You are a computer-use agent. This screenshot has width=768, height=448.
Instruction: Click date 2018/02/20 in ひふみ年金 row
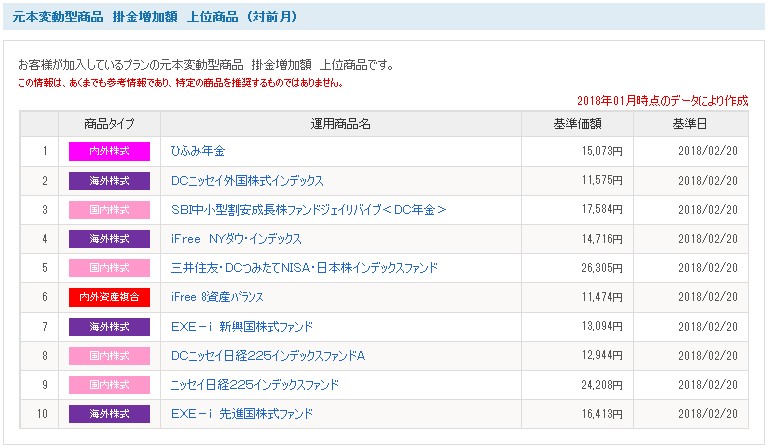tap(708, 151)
